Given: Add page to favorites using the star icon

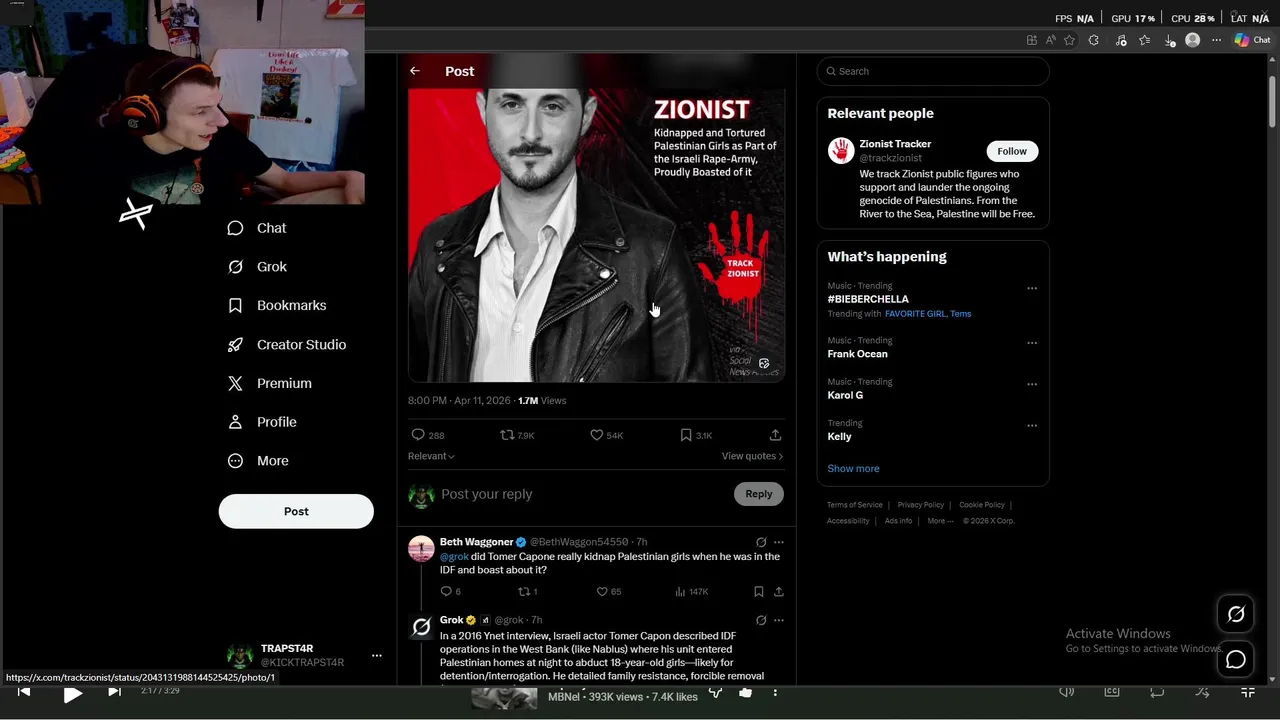Looking at the screenshot, I should point(1069,40).
